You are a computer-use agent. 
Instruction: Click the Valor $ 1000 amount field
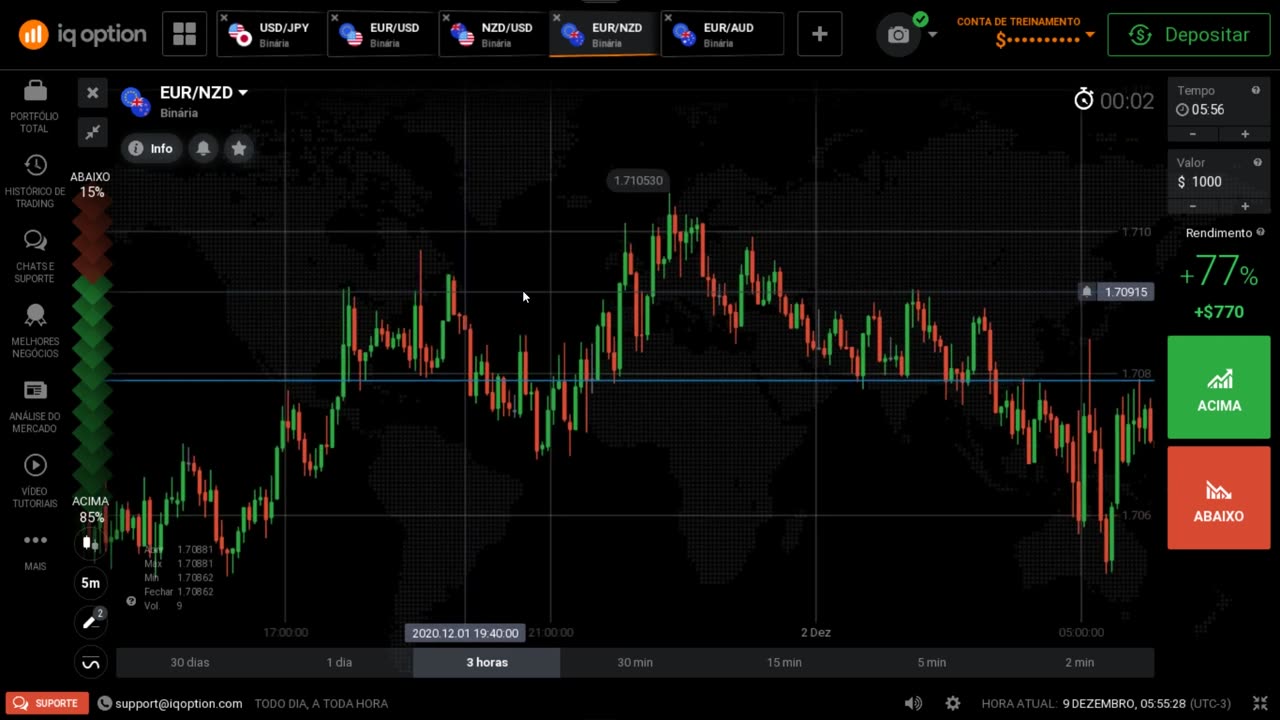coord(1219,174)
